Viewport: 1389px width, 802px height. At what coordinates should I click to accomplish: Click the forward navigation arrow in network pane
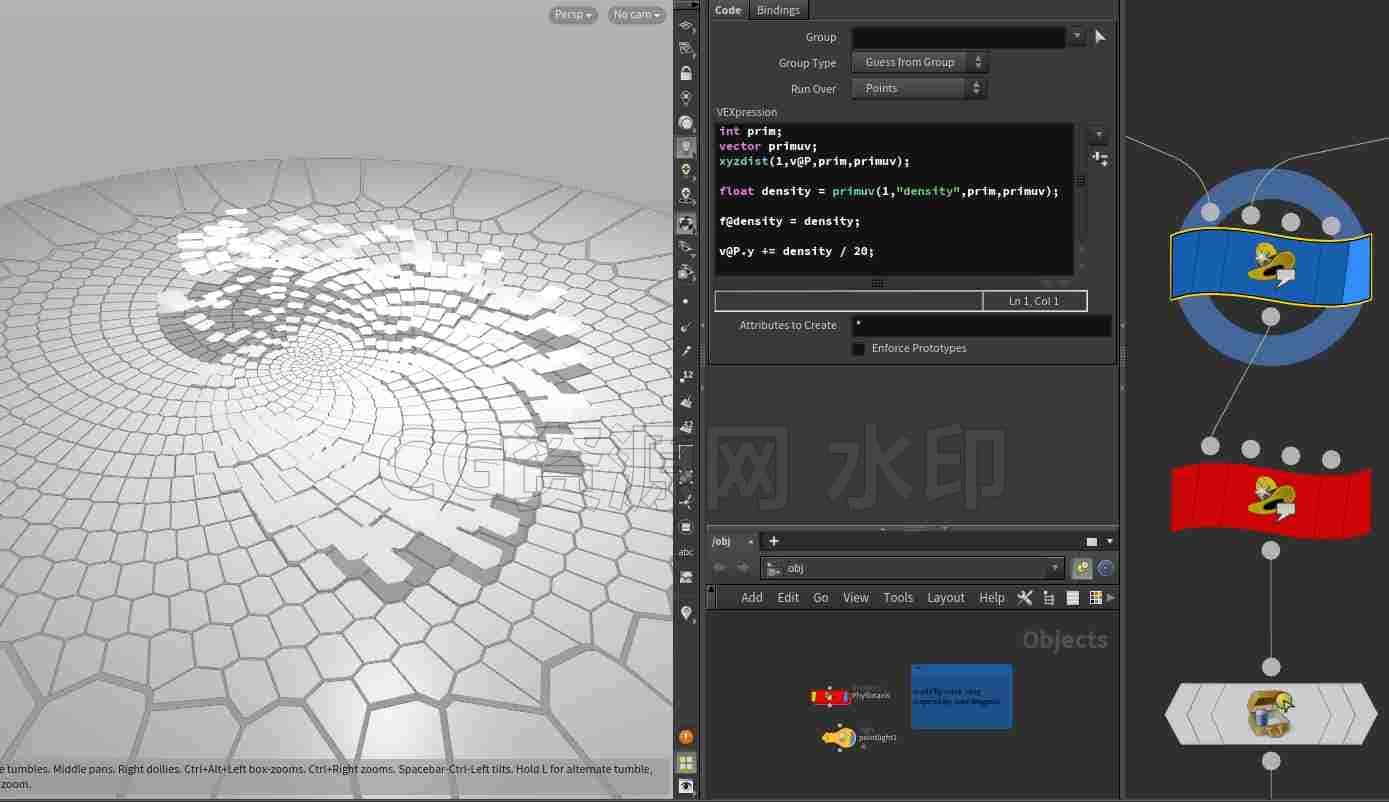coord(742,568)
